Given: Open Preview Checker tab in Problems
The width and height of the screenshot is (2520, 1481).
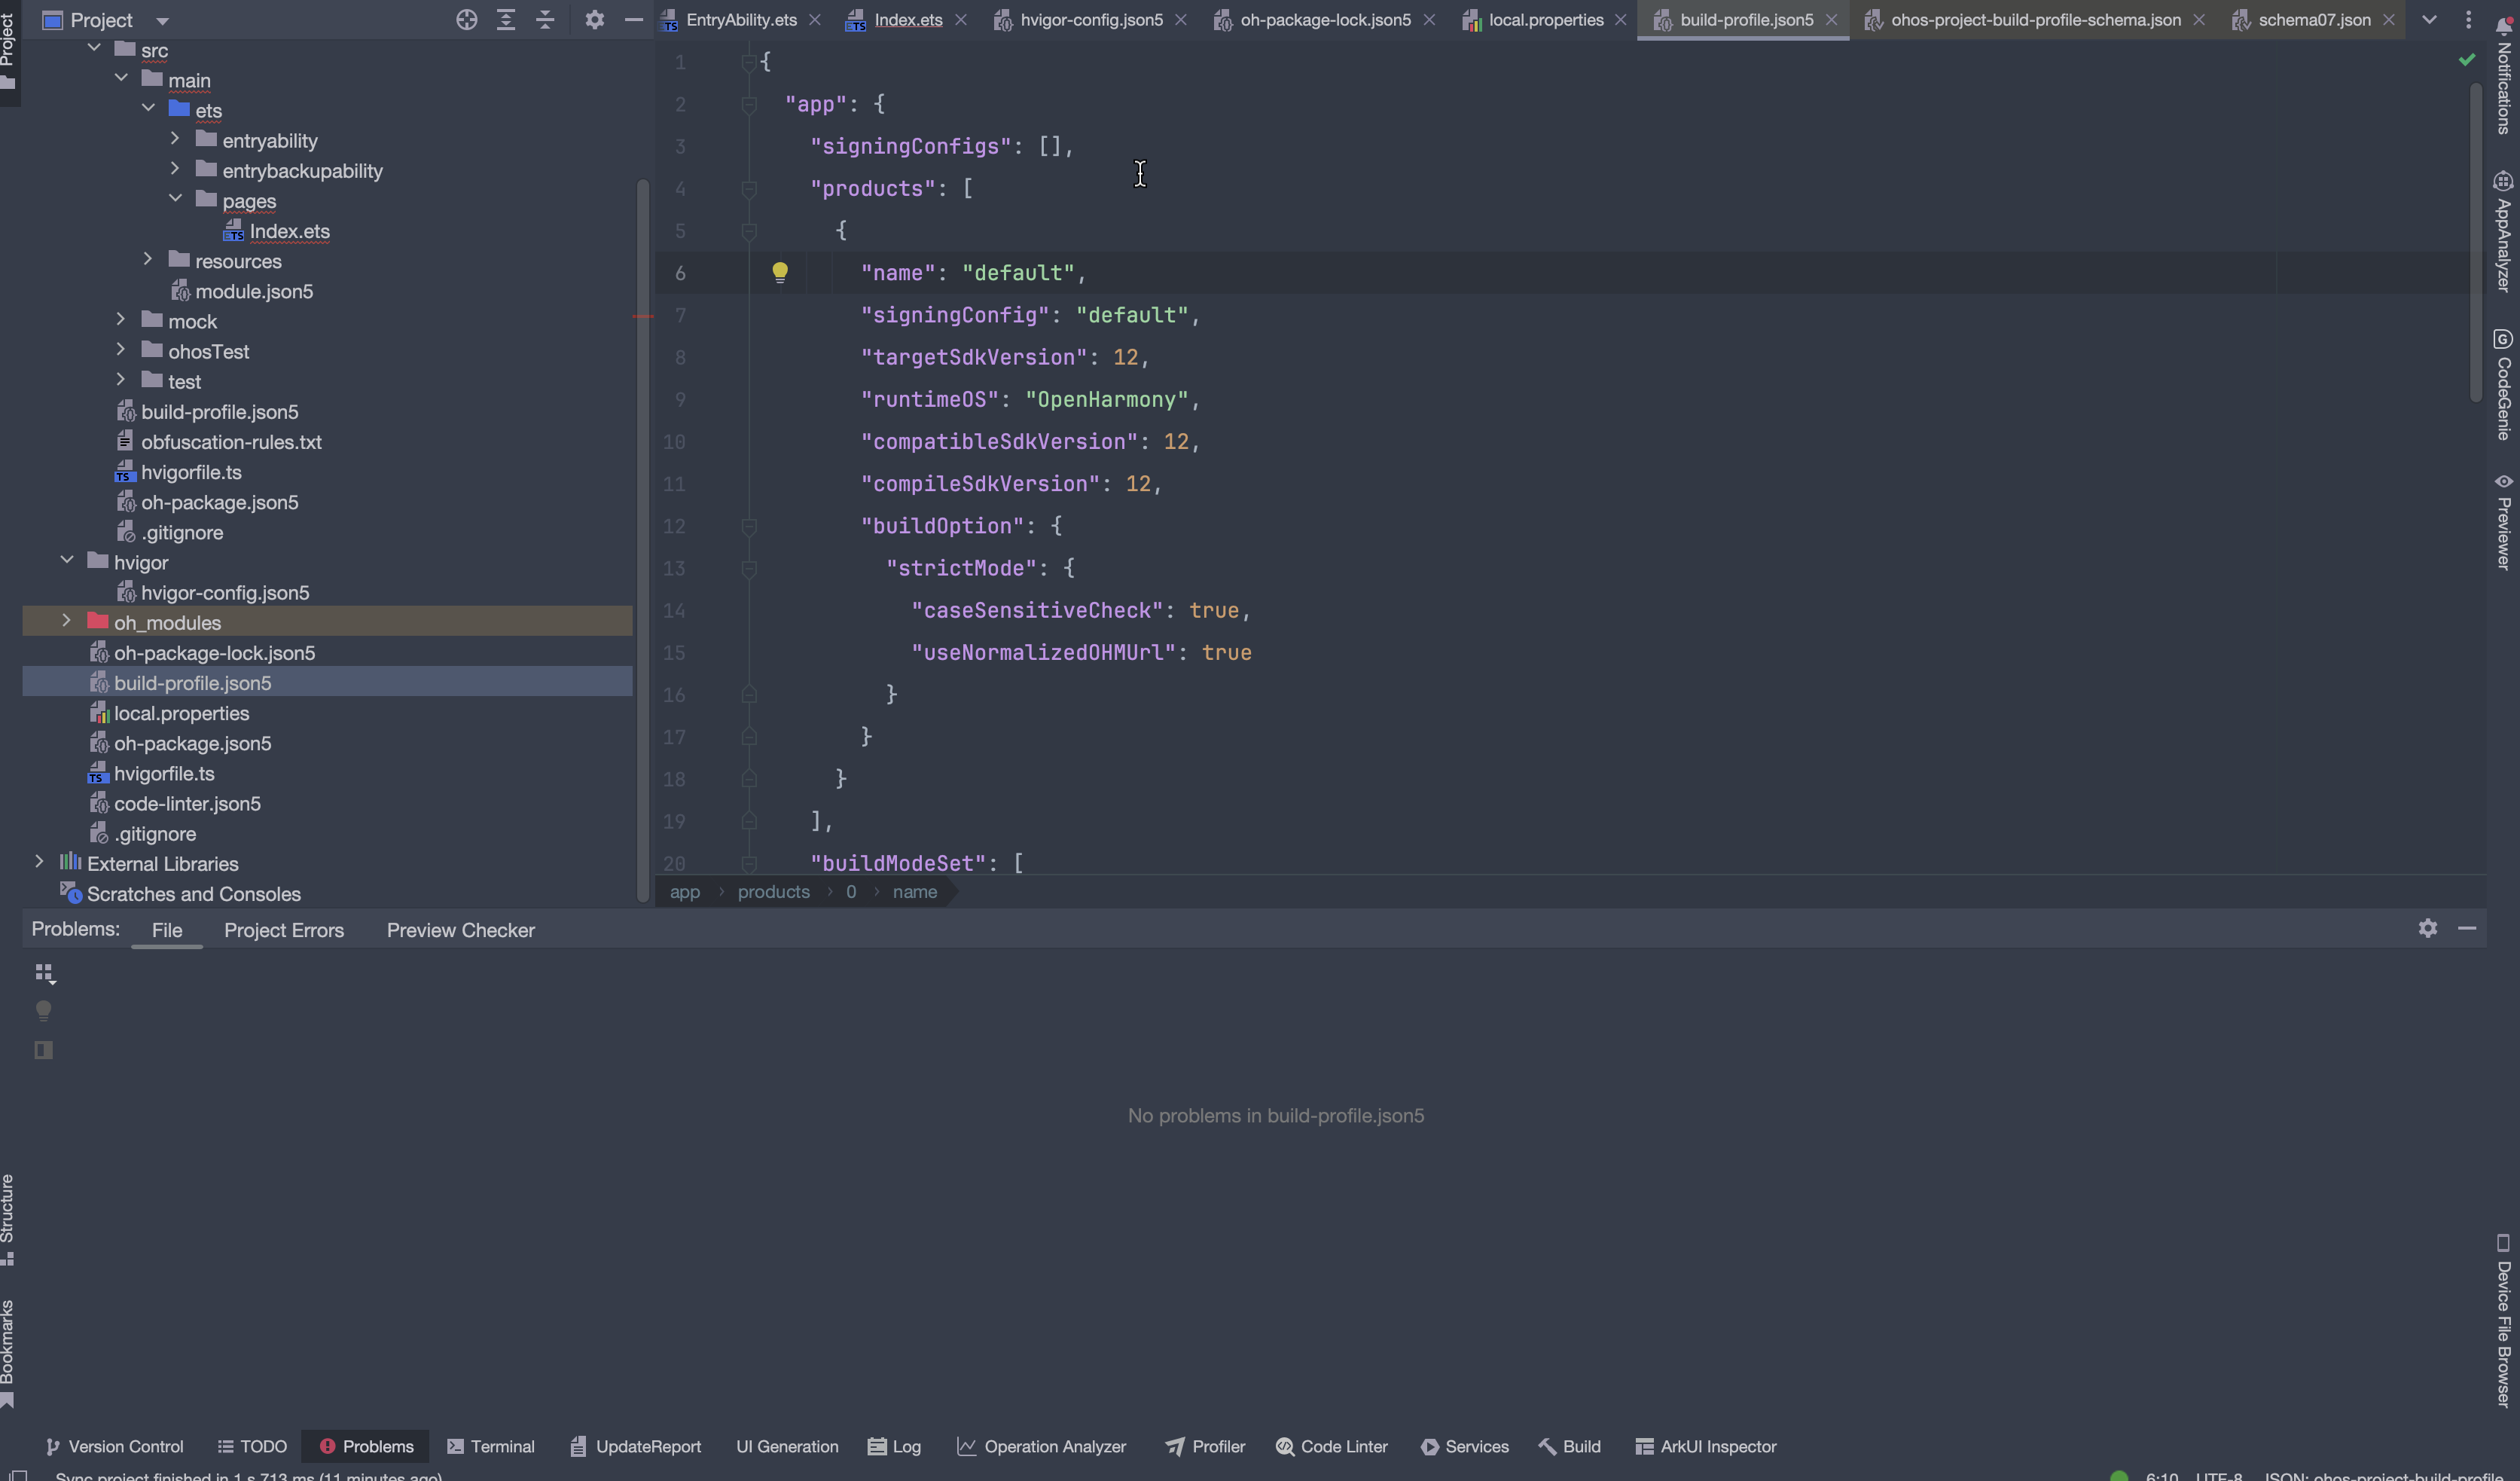Looking at the screenshot, I should click(x=461, y=930).
